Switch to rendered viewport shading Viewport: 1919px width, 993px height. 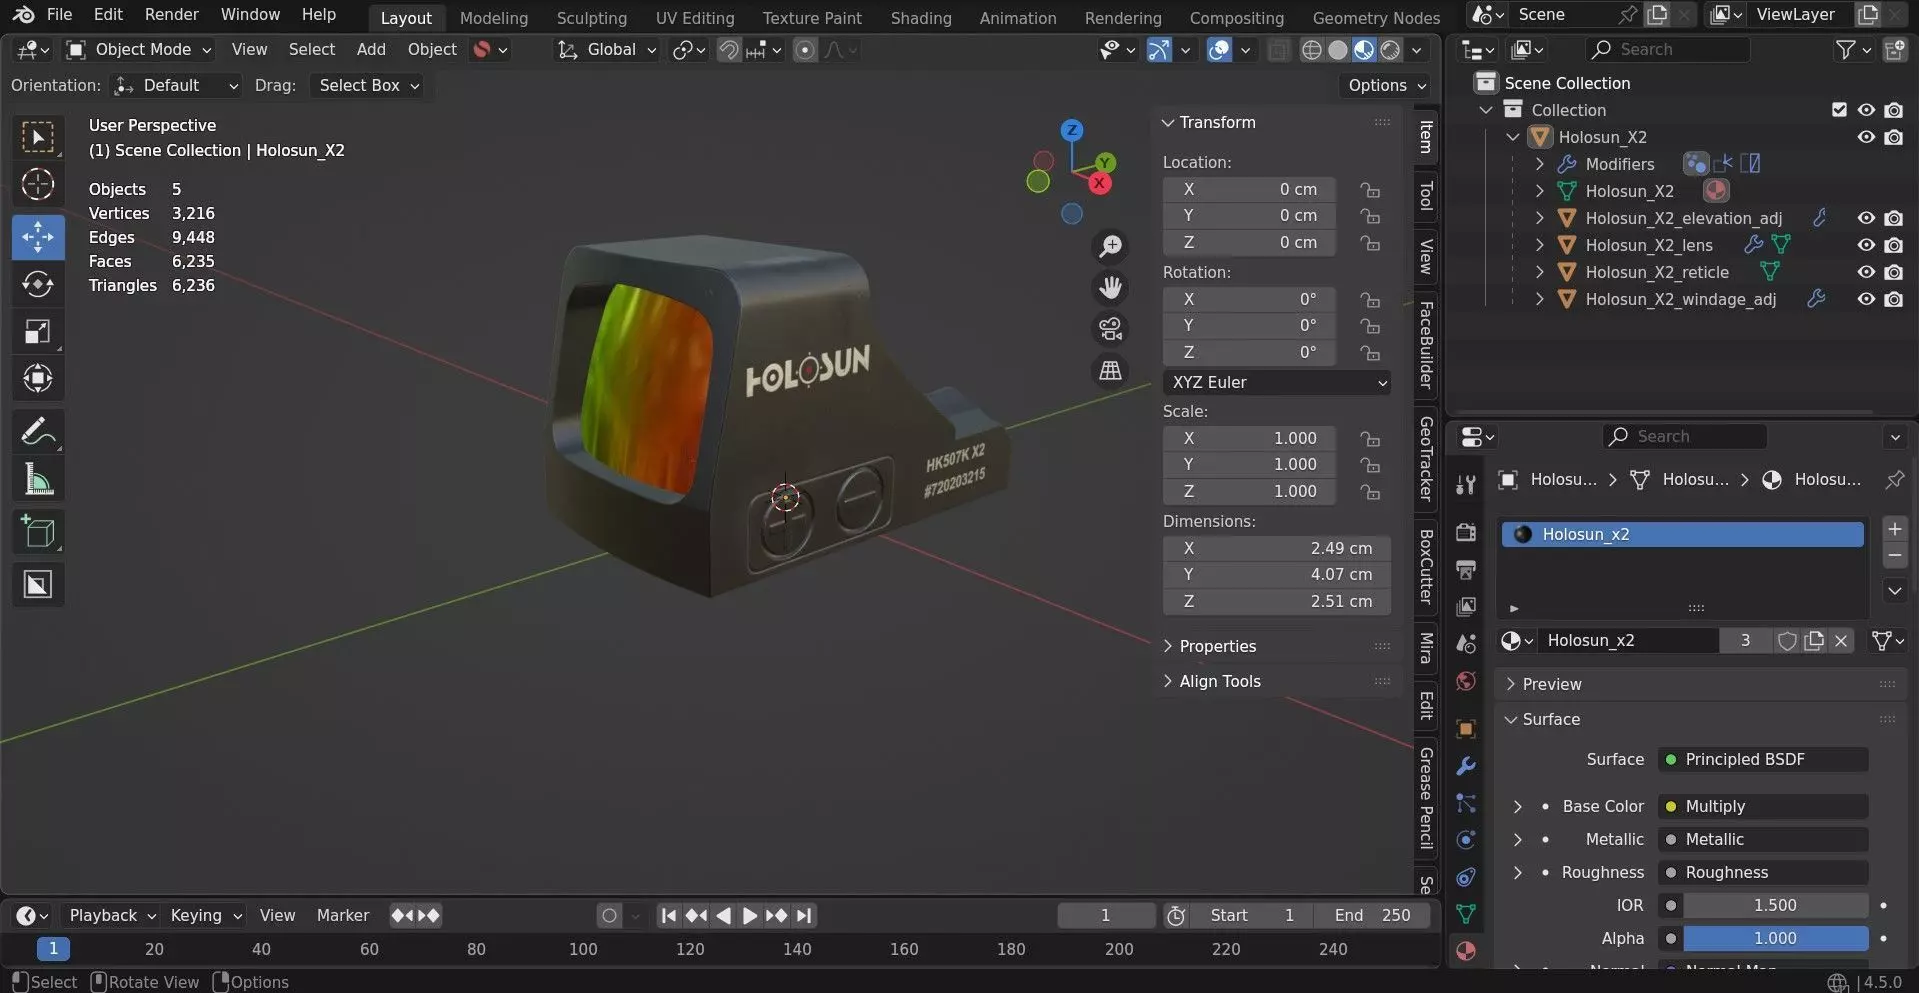1390,50
